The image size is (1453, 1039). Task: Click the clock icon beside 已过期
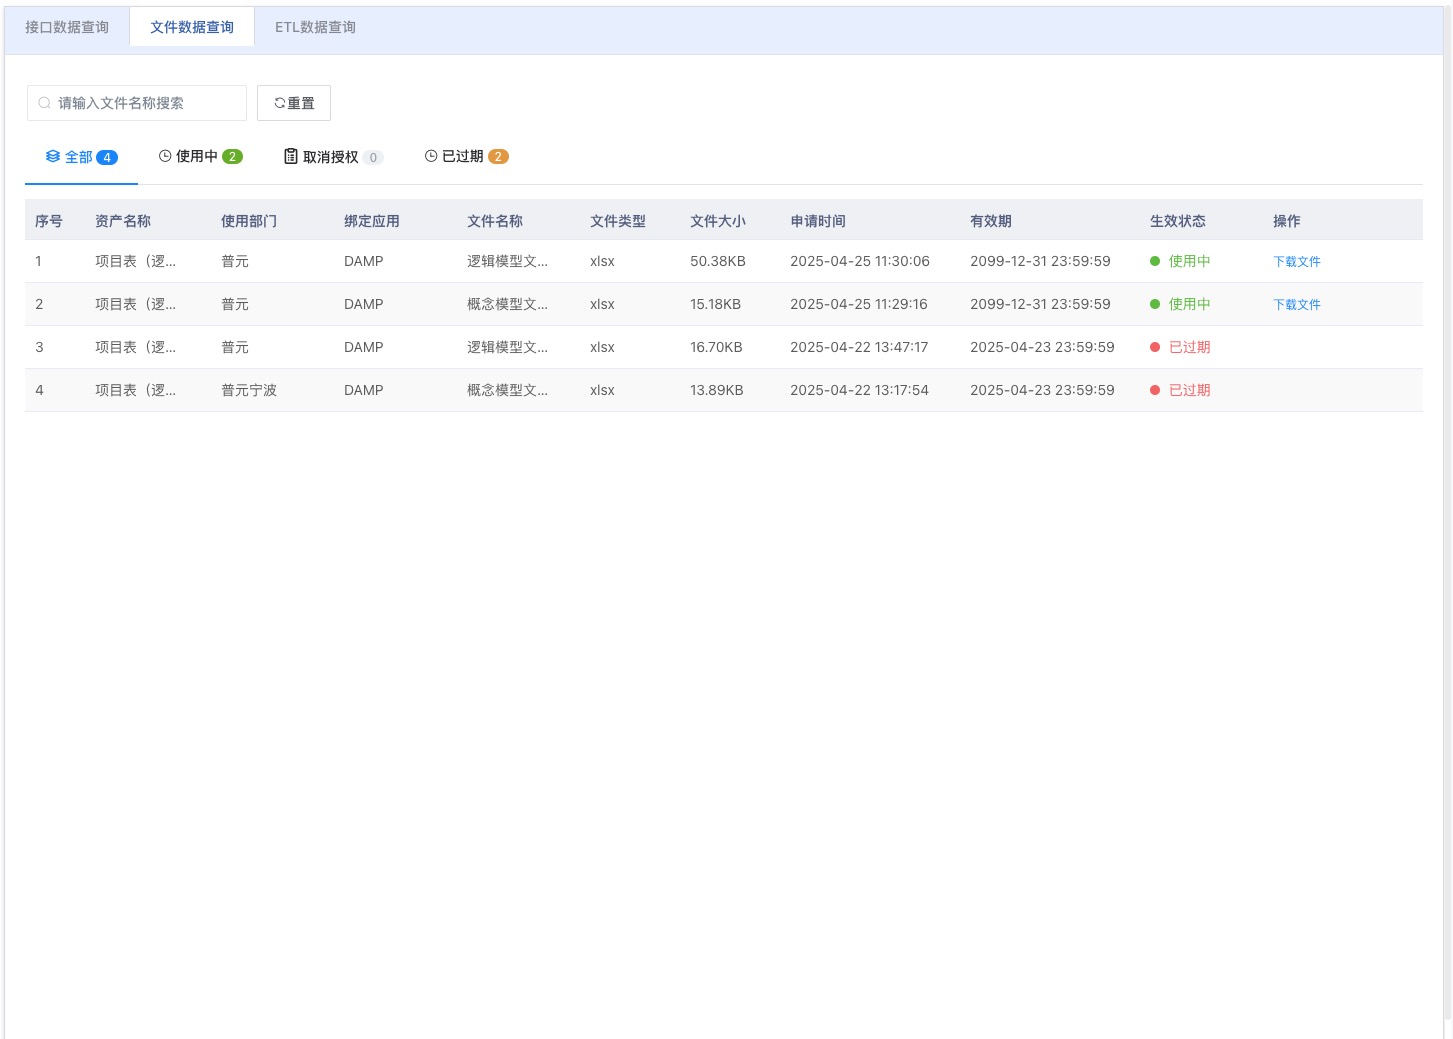pyautogui.click(x=431, y=156)
